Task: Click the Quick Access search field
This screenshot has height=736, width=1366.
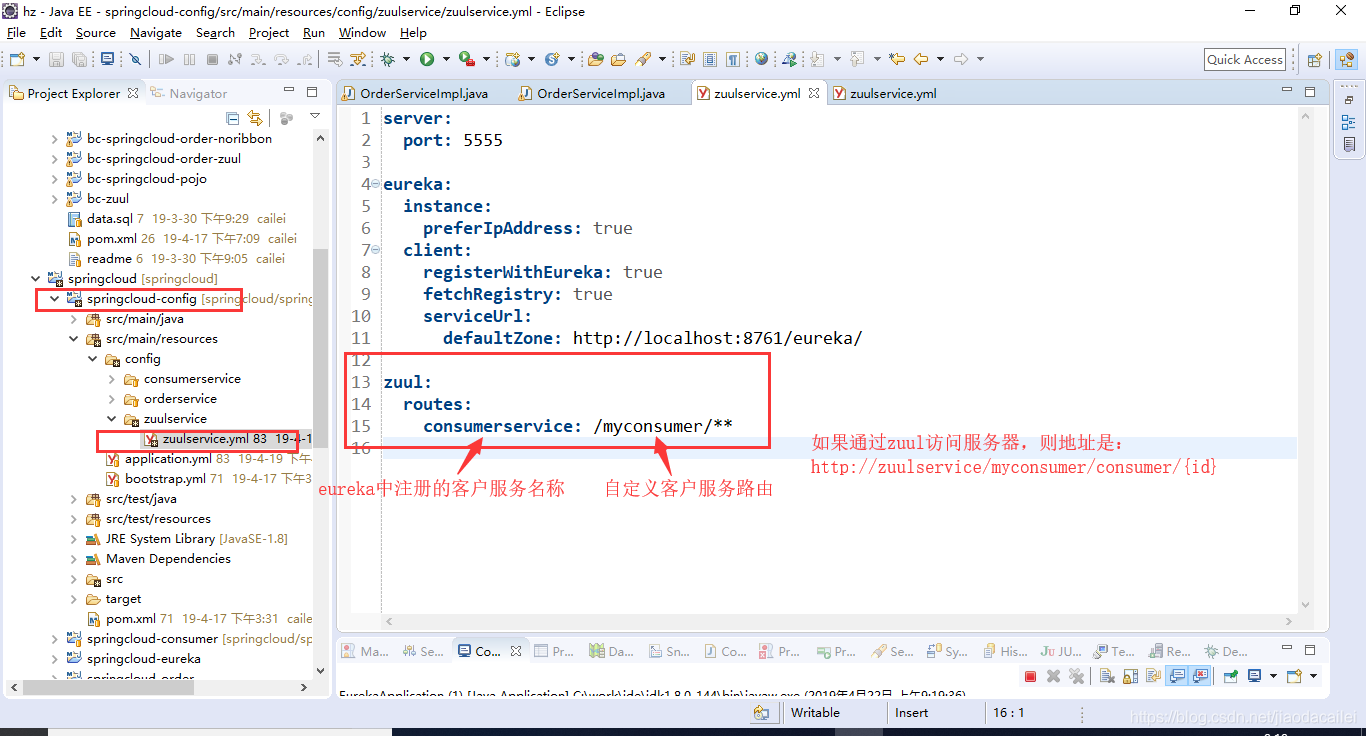Action: (x=1245, y=59)
